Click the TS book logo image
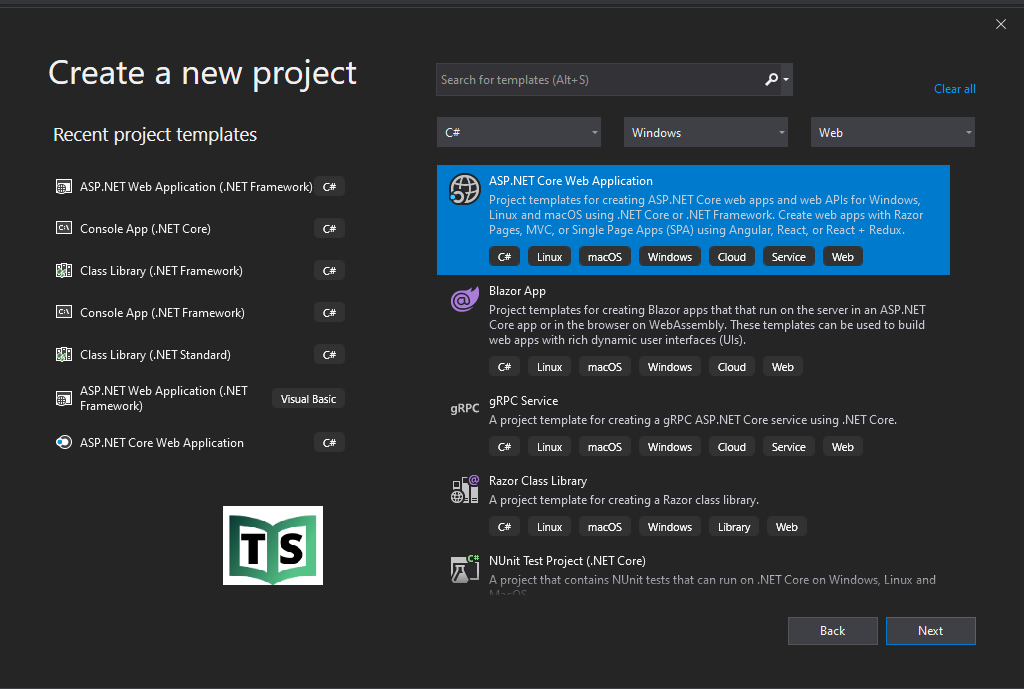Viewport: 1024px width, 689px height. click(272, 545)
